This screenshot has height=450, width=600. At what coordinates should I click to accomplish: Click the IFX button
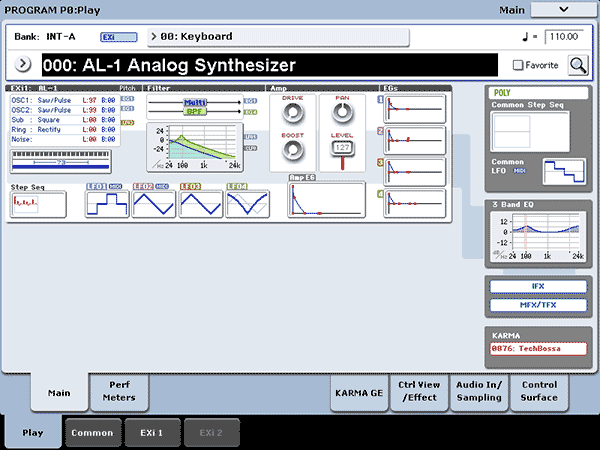[x=538, y=286]
